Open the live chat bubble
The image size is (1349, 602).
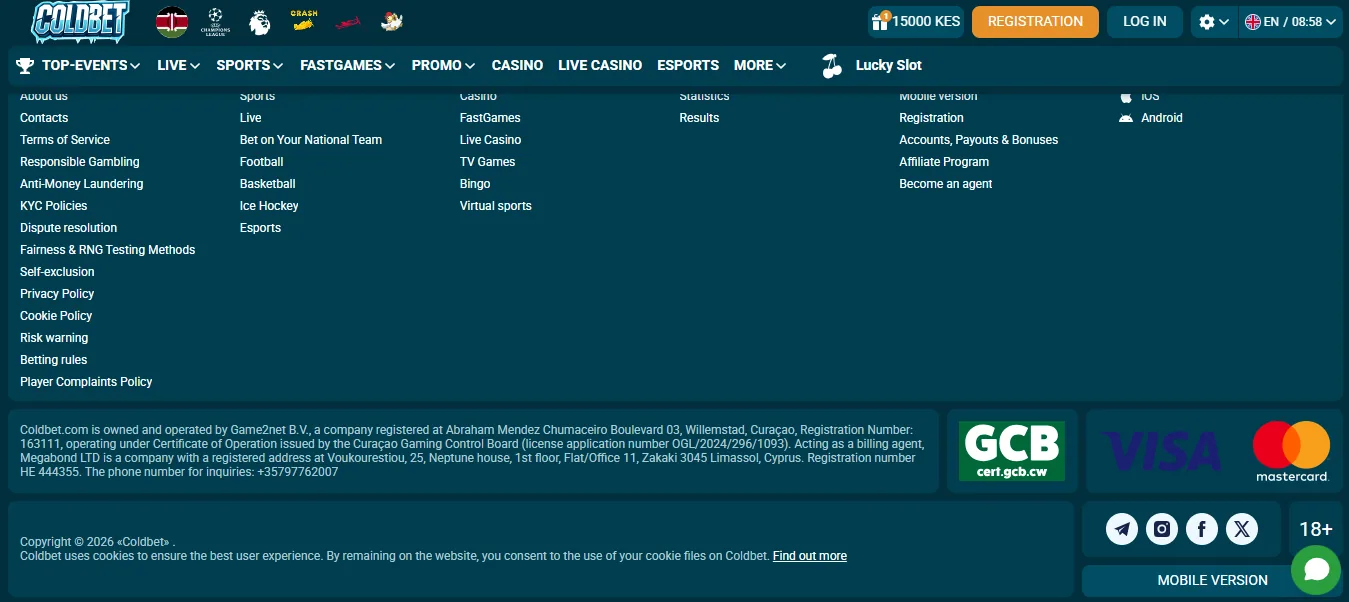1316,570
